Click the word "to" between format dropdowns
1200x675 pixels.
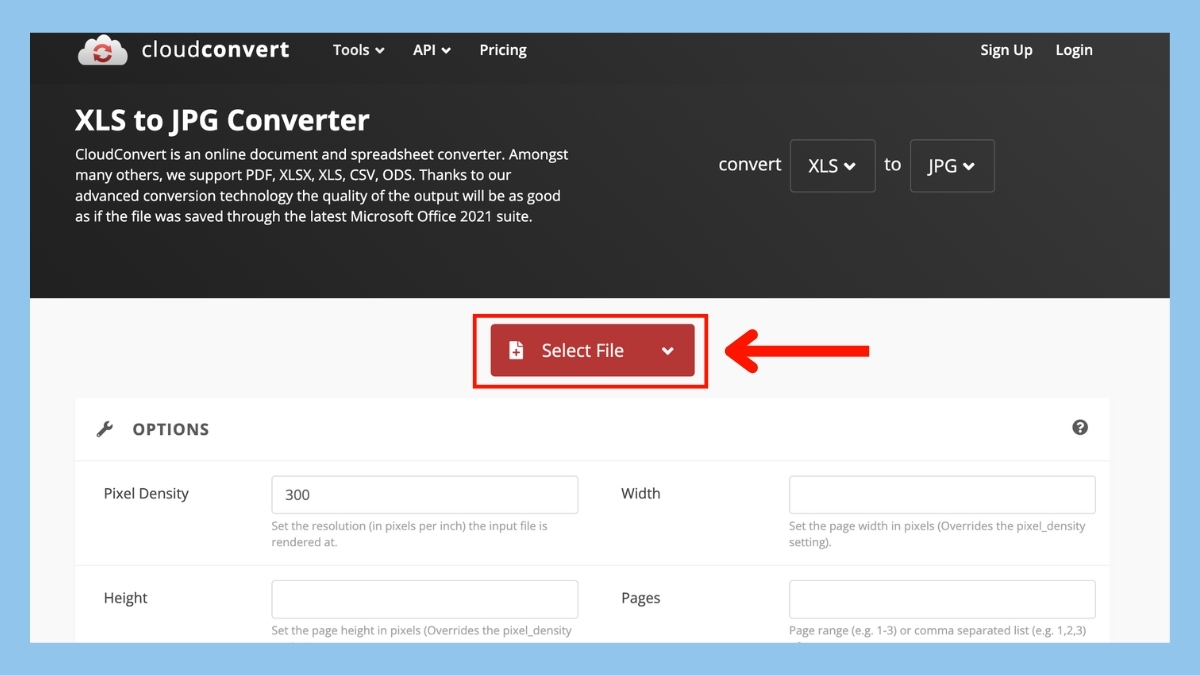click(x=892, y=164)
